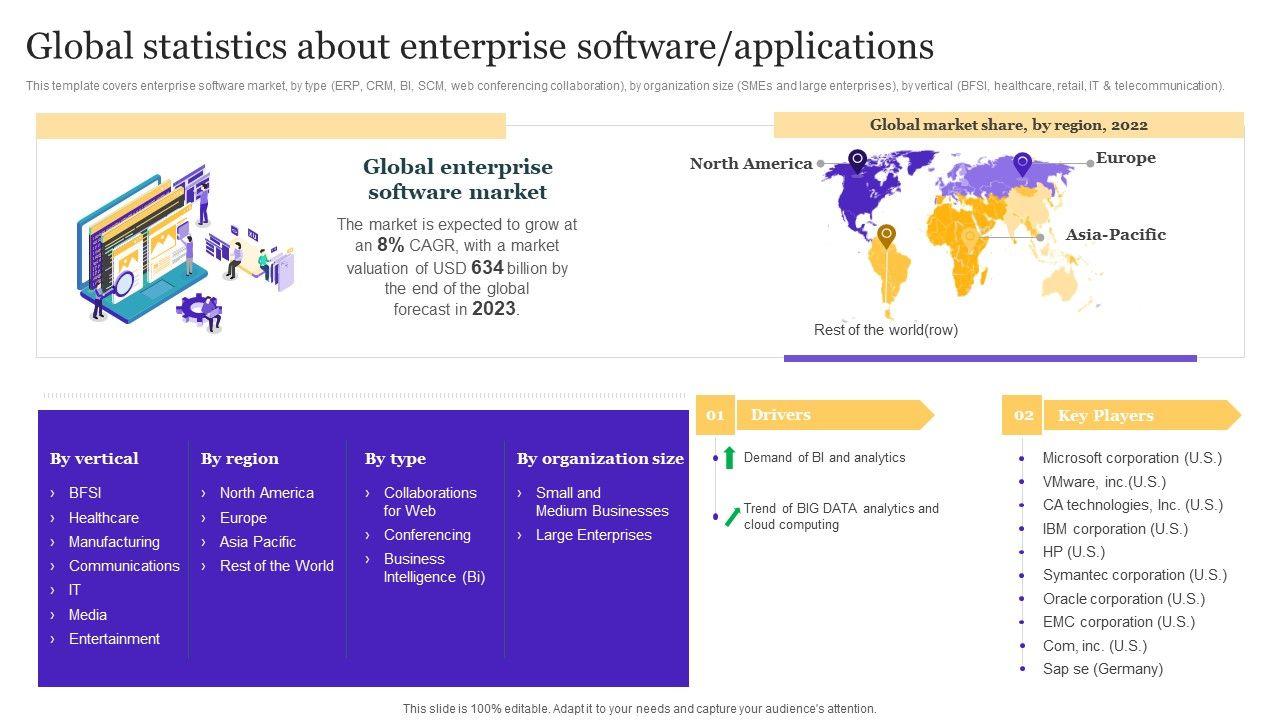Screen dimensions: 1280x720
Task: Click the chevron next to BFSI
Action: pyautogui.click(x=53, y=493)
